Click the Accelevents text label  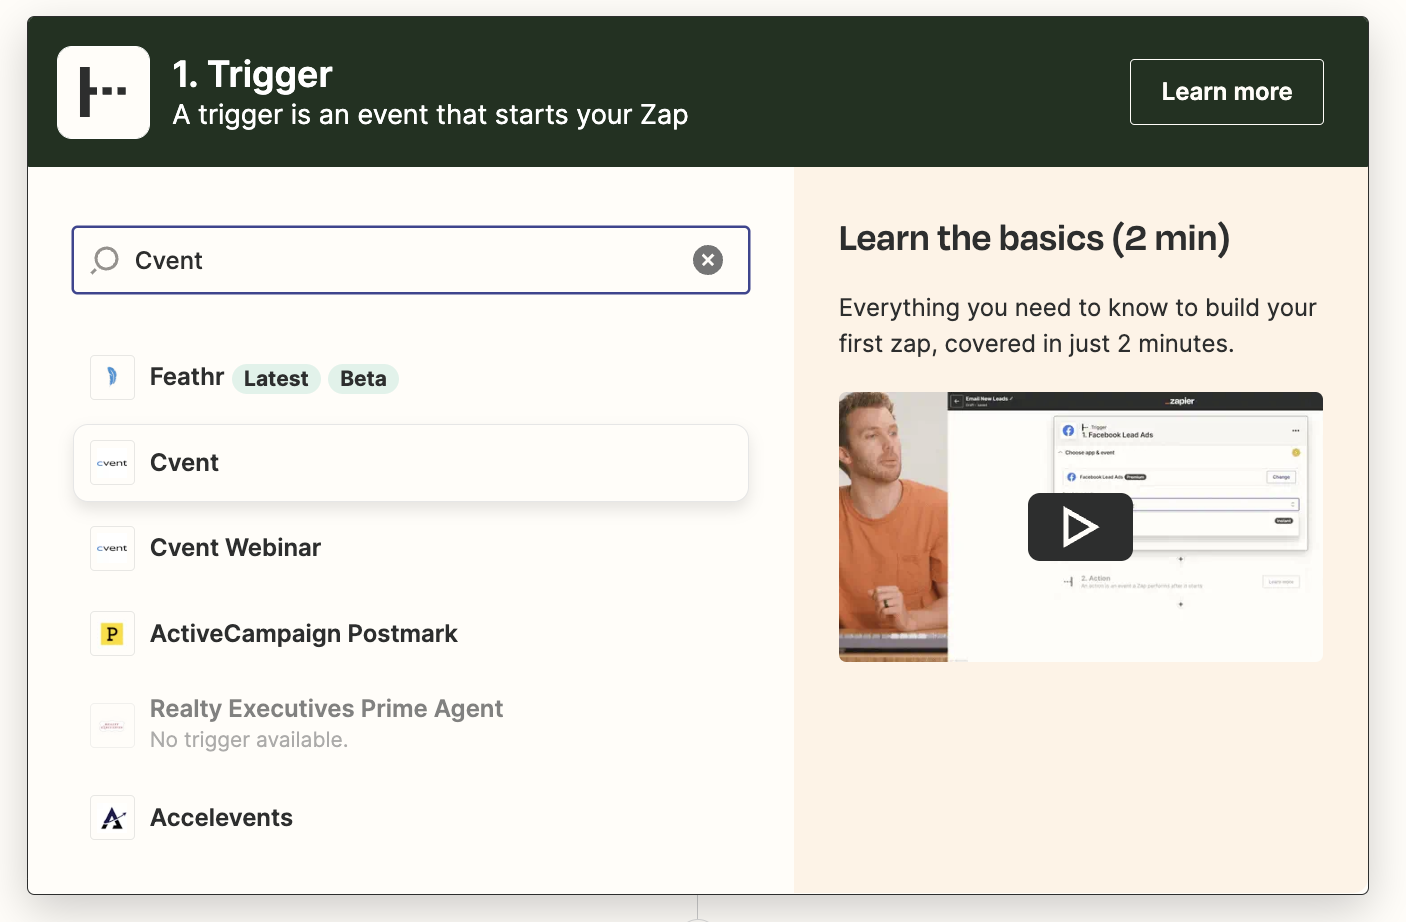click(x=221, y=818)
